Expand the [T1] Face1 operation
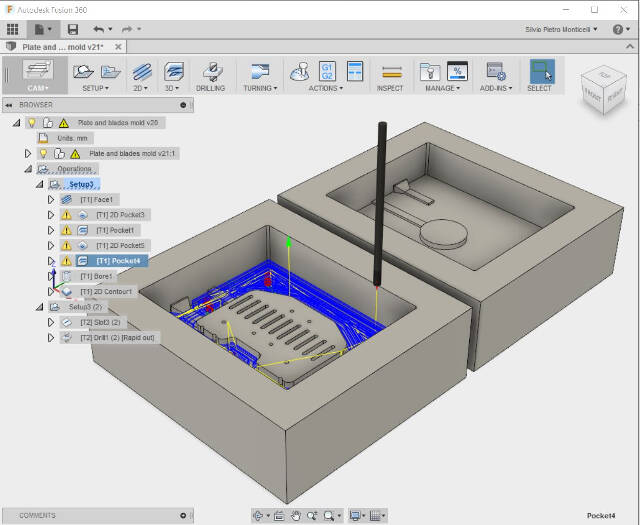This screenshot has width=640, height=525. (x=51, y=200)
